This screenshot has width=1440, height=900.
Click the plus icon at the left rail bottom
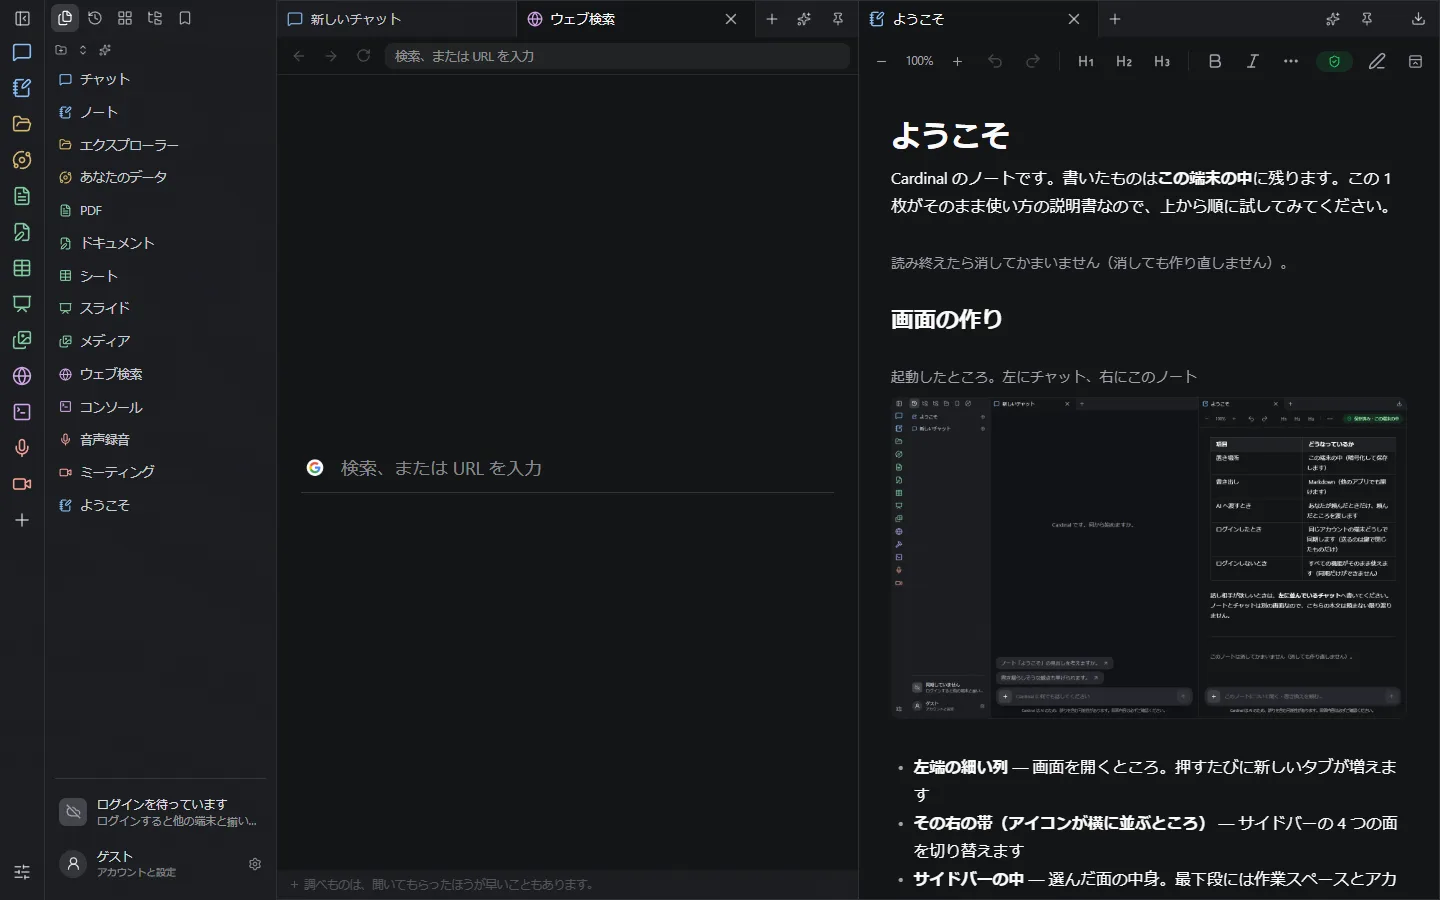tap(22, 520)
